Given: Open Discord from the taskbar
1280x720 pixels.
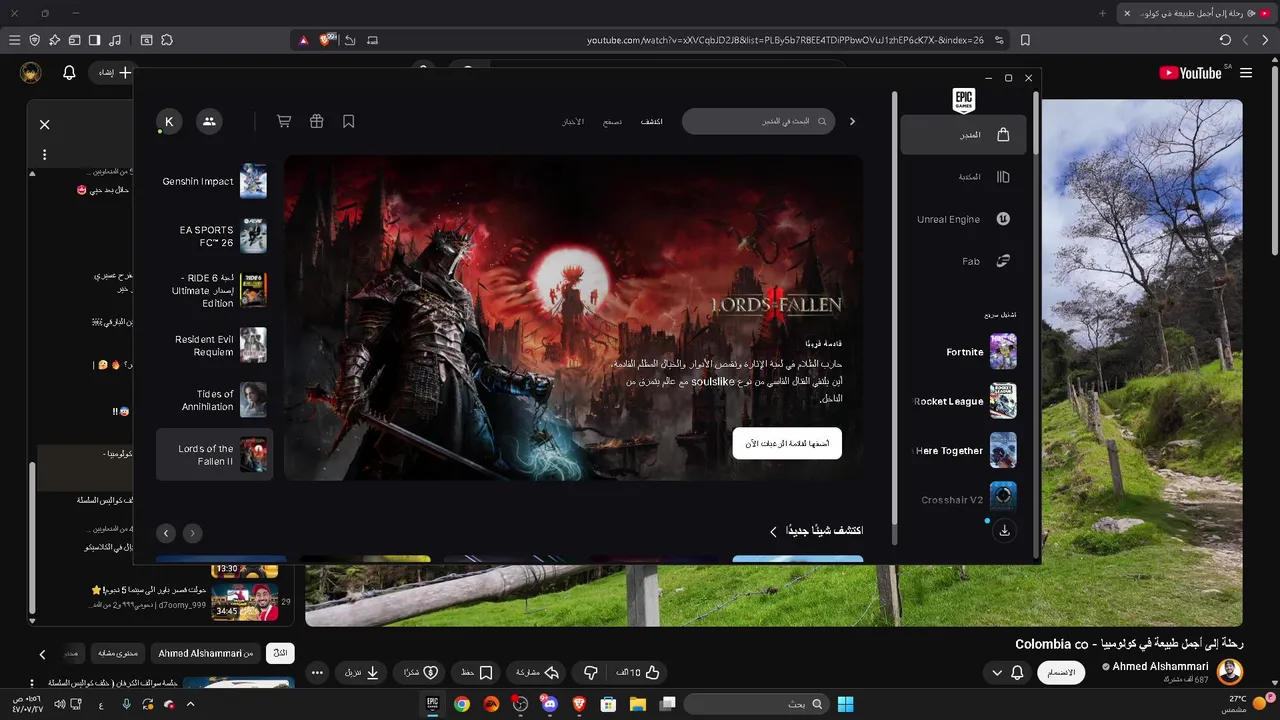Looking at the screenshot, I should [549, 704].
